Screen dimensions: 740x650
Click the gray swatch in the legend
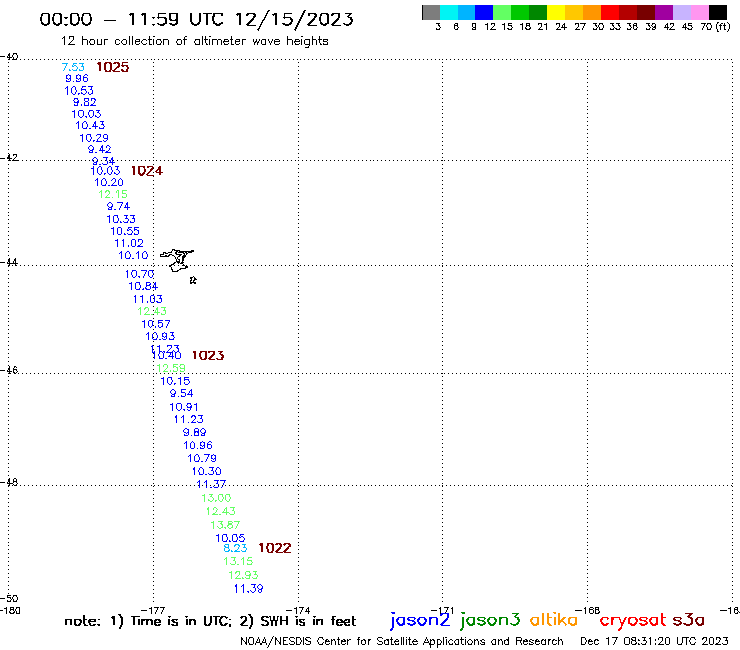(431, 12)
